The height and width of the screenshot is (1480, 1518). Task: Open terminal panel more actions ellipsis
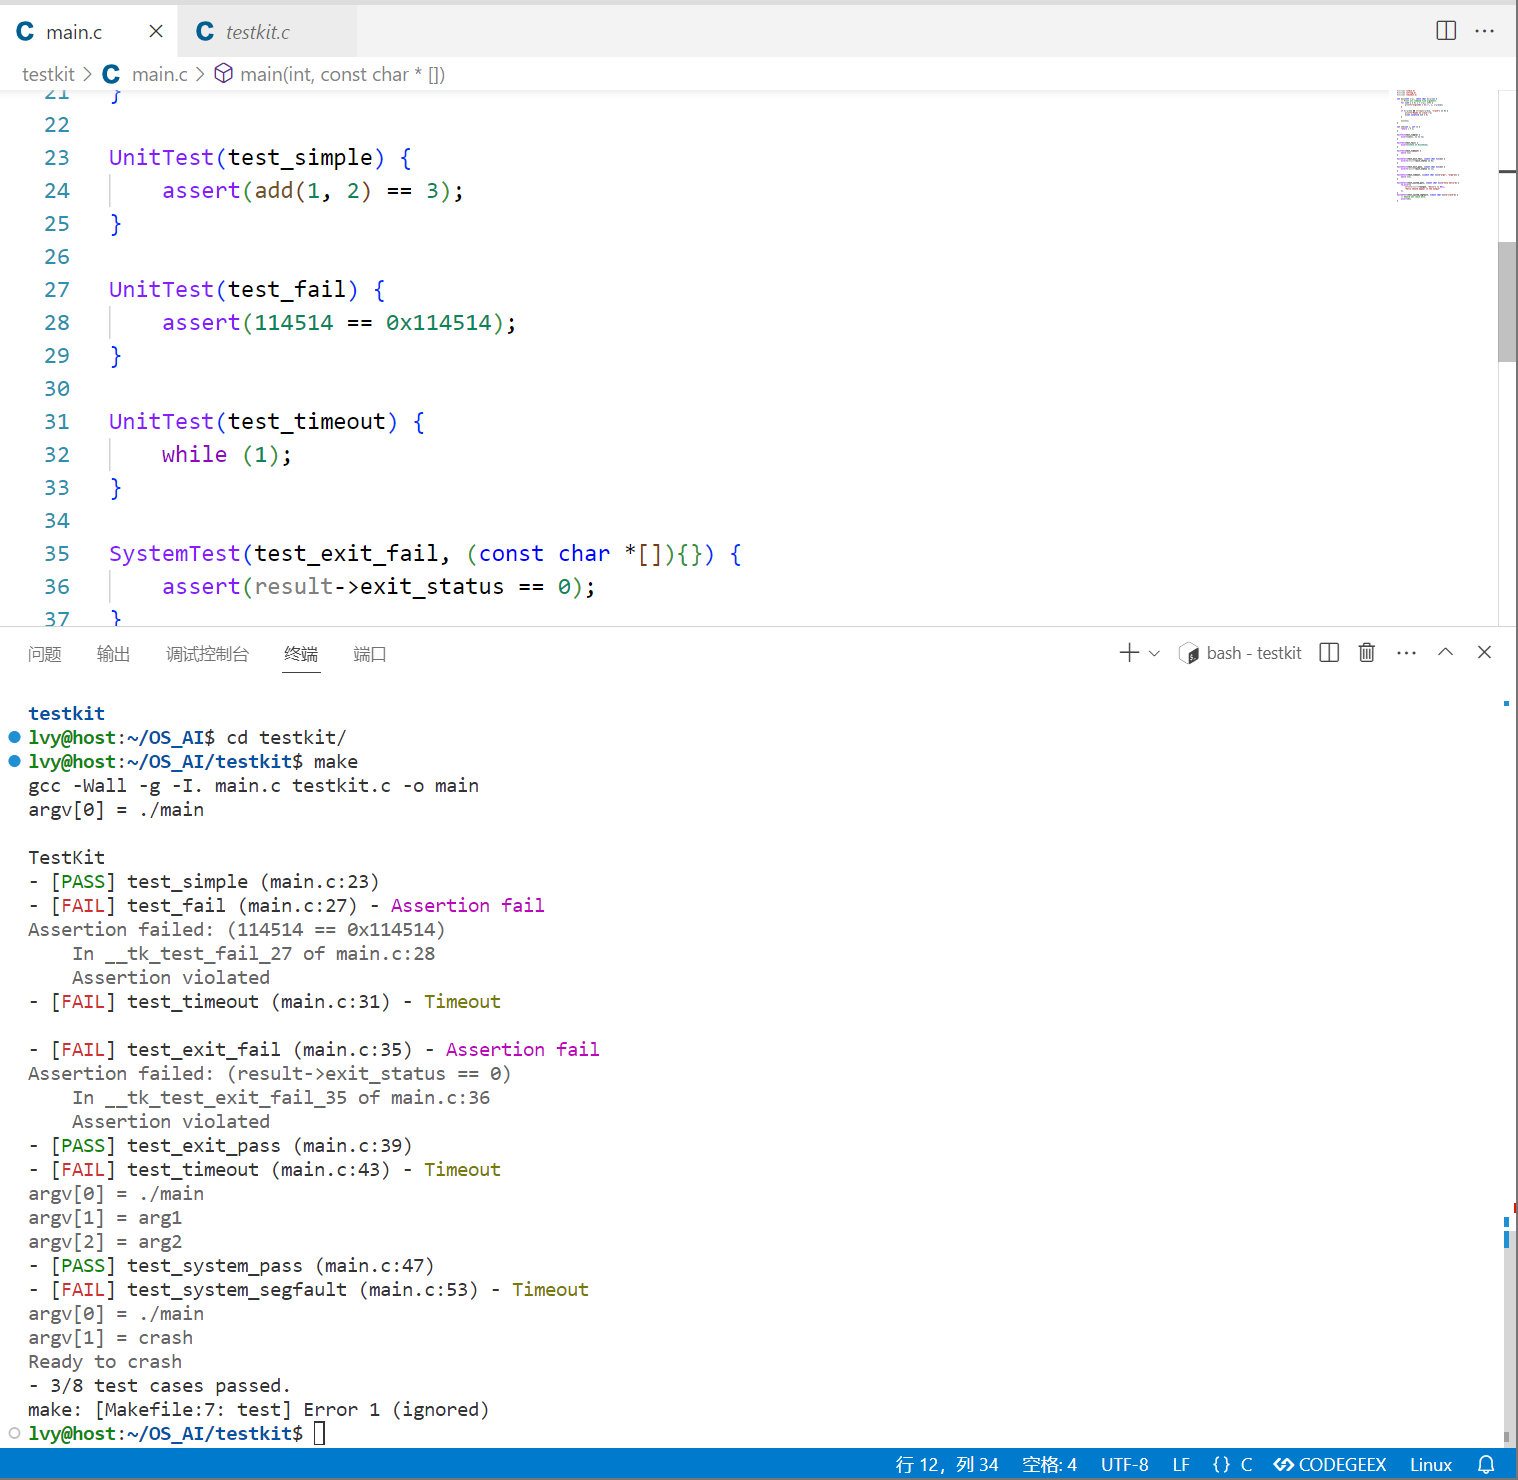[1406, 652]
